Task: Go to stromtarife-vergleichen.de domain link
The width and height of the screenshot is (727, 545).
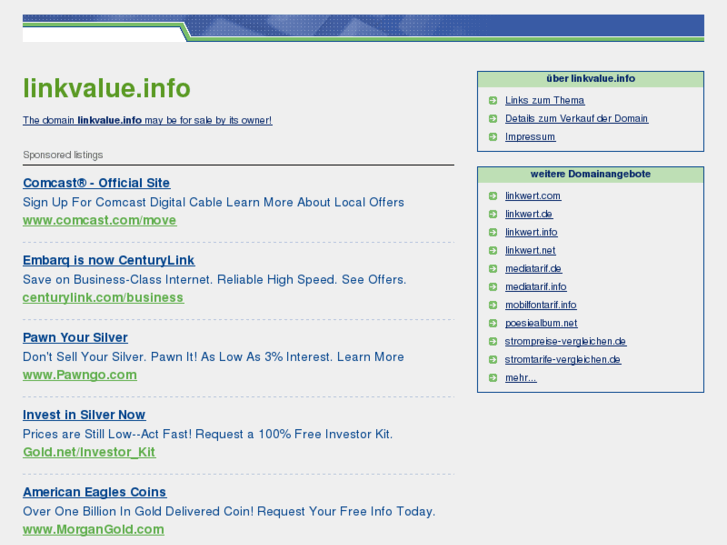Action: 563,359
